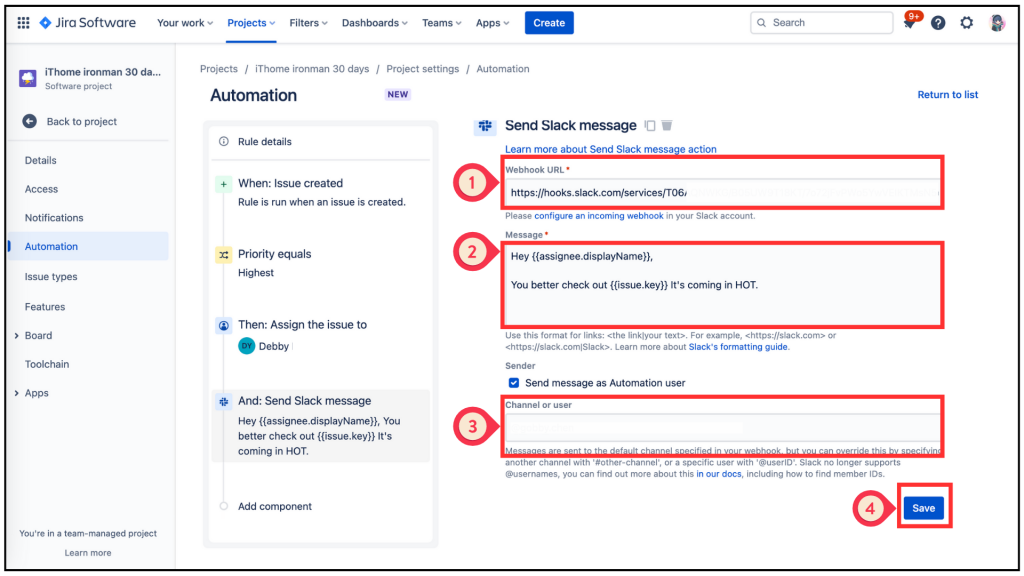Screen dimensions: 1024x576
Task: Select the When: Issue created step
Action: point(320,192)
